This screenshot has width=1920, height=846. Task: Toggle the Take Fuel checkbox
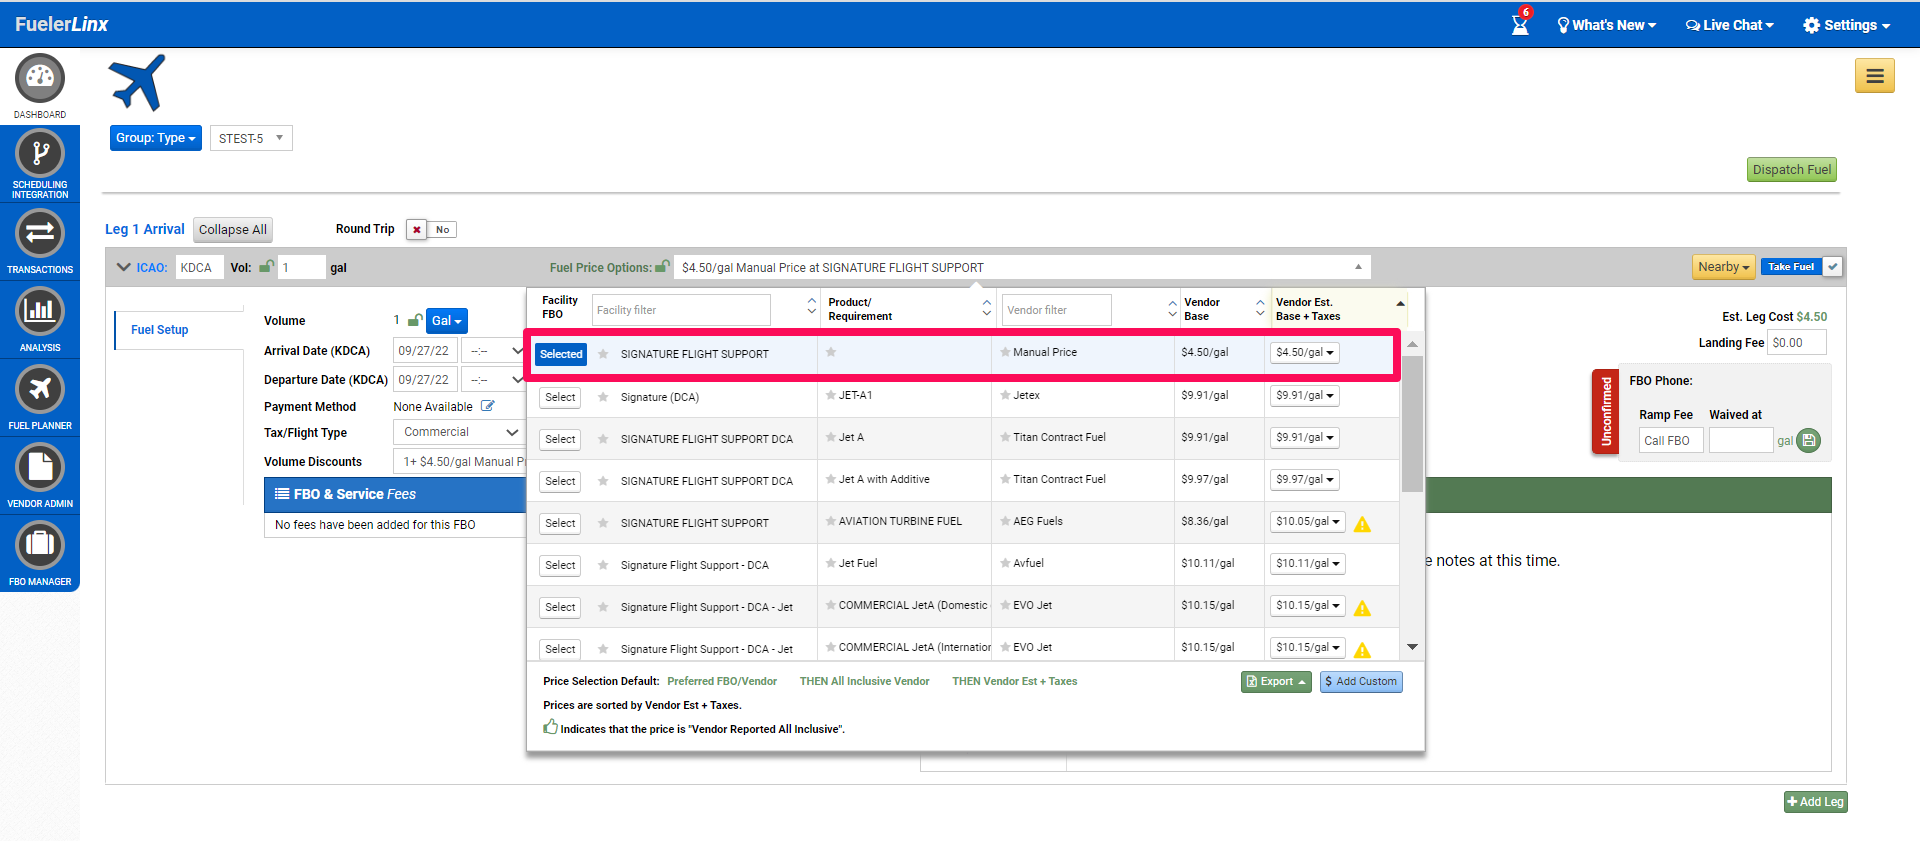1832,267
